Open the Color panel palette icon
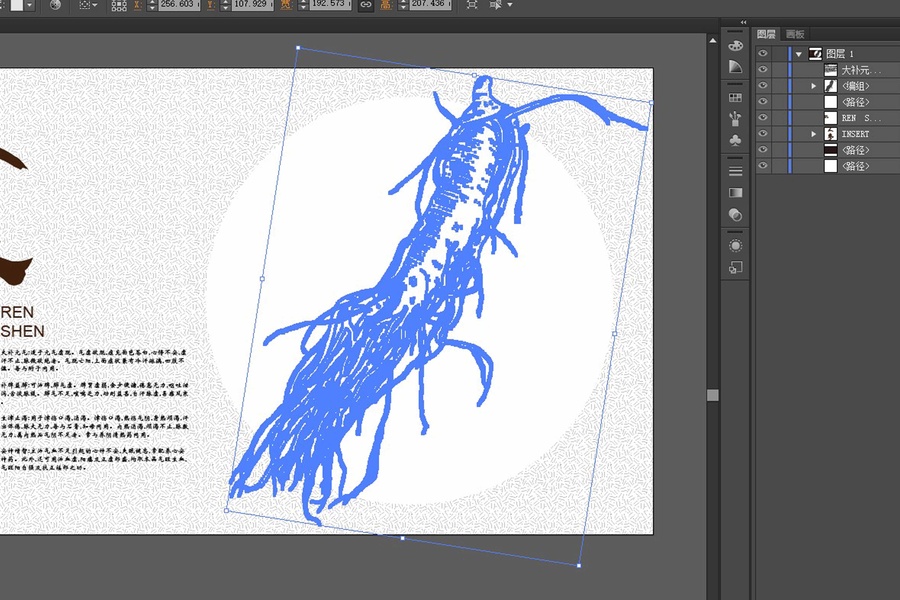This screenshot has width=900, height=600. coord(735,45)
